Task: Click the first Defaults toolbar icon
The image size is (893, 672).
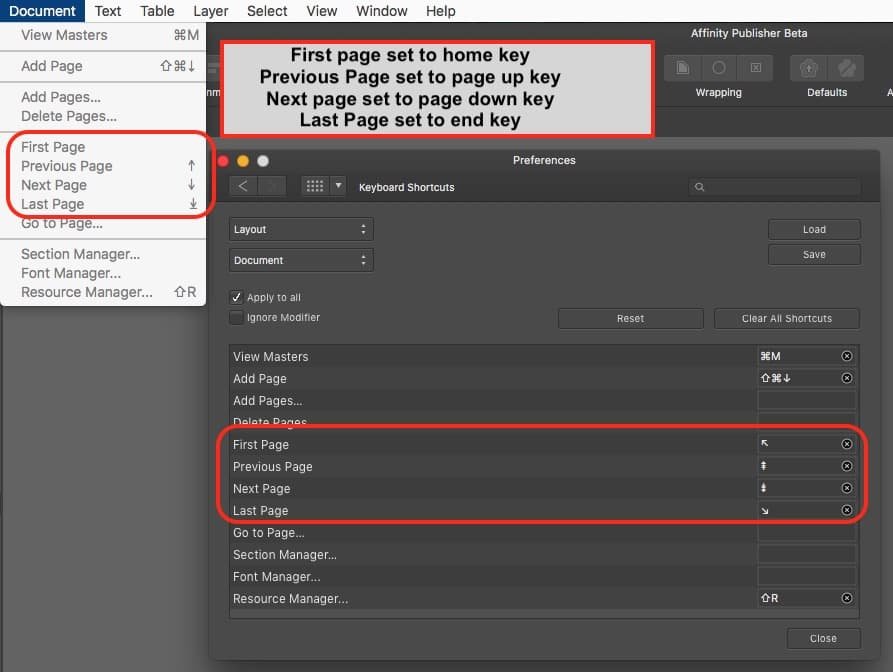Action: click(806, 68)
